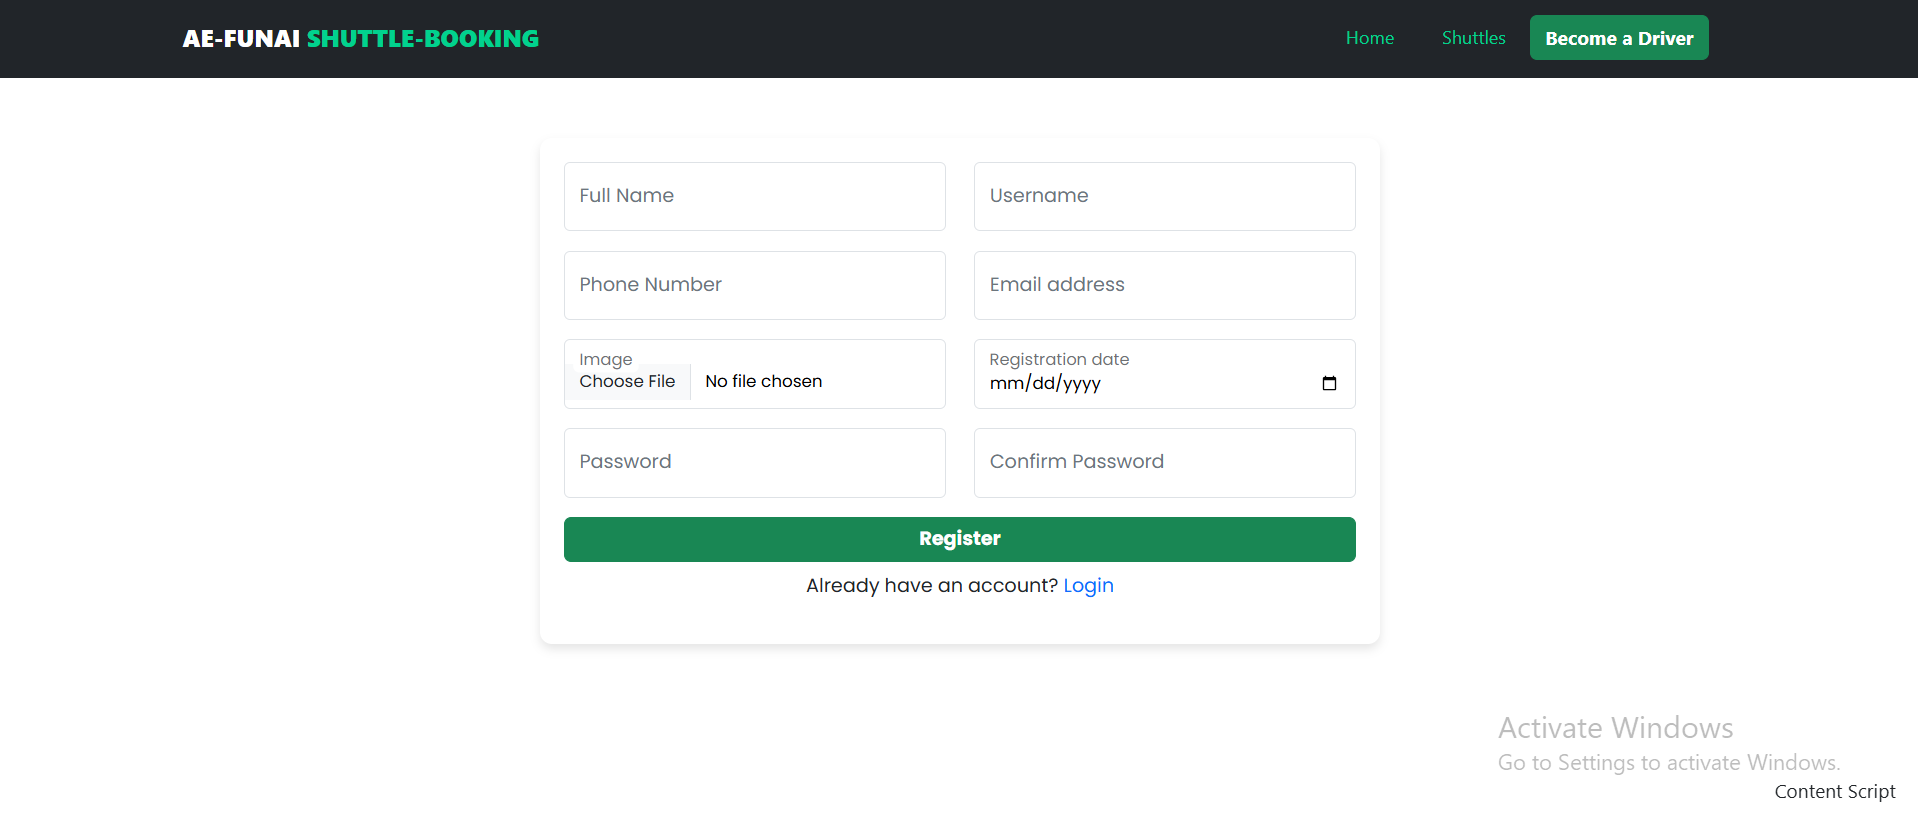Click the Choose File button
Image resolution: width=1918 pixels, height=819 pixels.
tap(627, 382)
